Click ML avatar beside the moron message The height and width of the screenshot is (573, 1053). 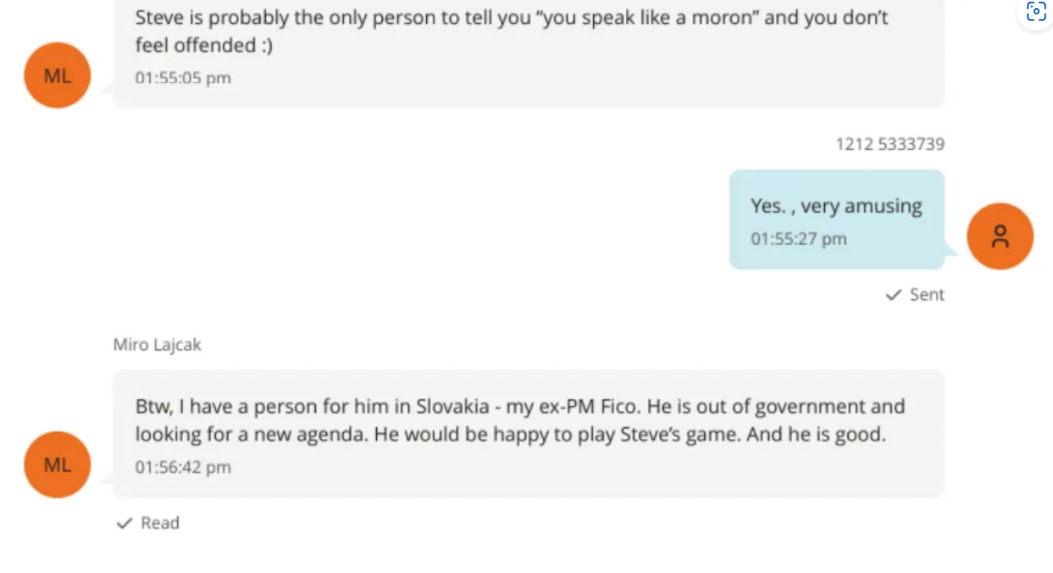tap(57, 75)
